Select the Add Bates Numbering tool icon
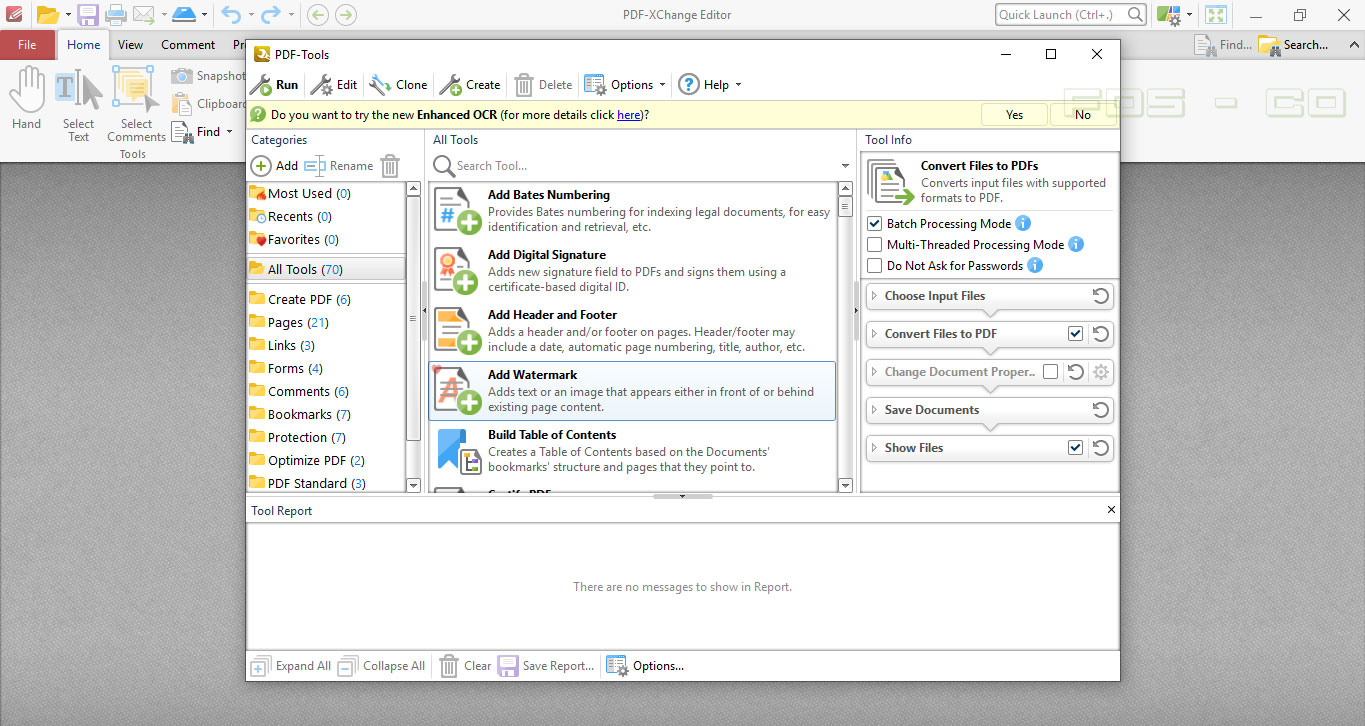Screen dimensions: 1365x726 [x=458, y=211]
